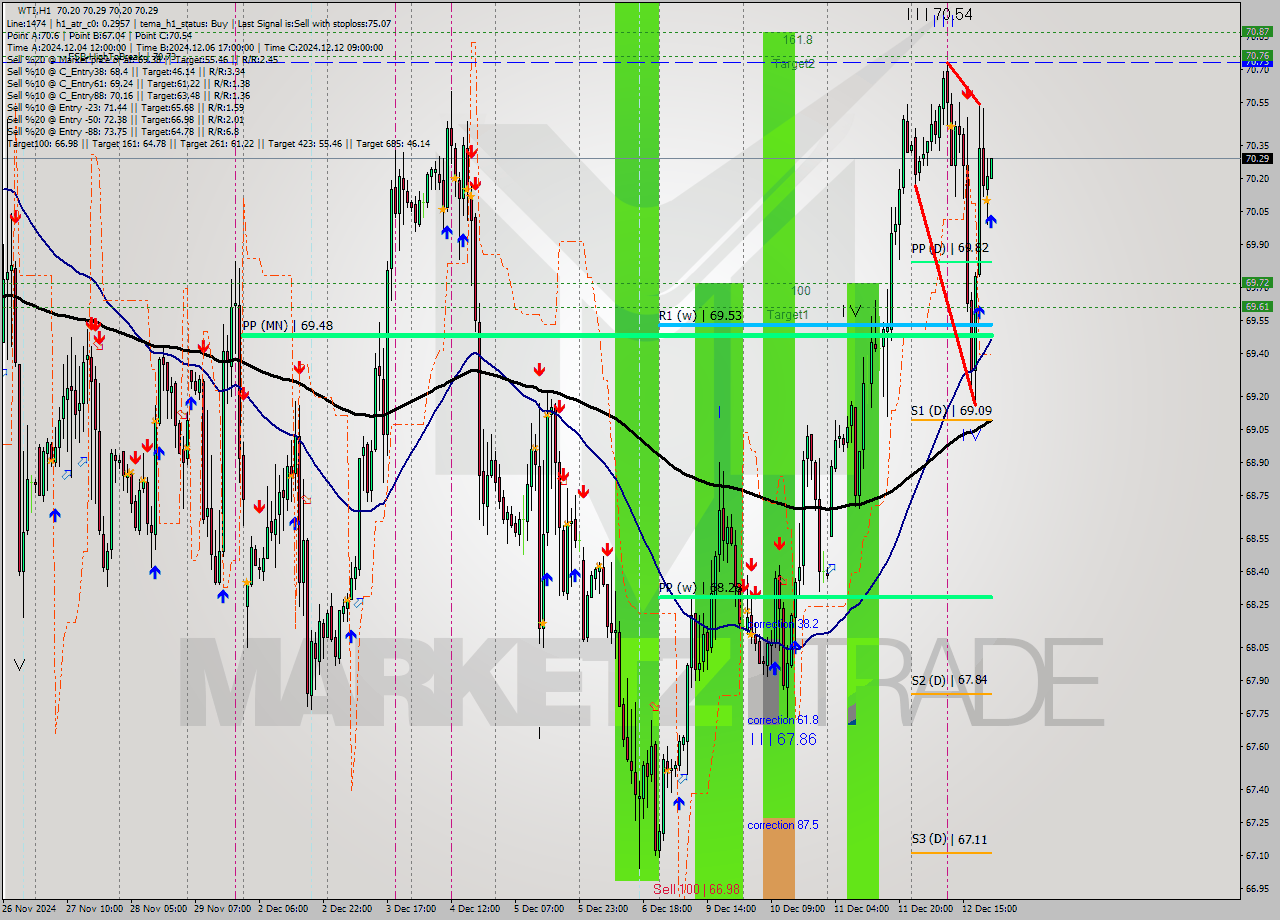Screen dimensions: 1280x920
Task: Click the '161.8' extension label
Action: tap(798, 40)
